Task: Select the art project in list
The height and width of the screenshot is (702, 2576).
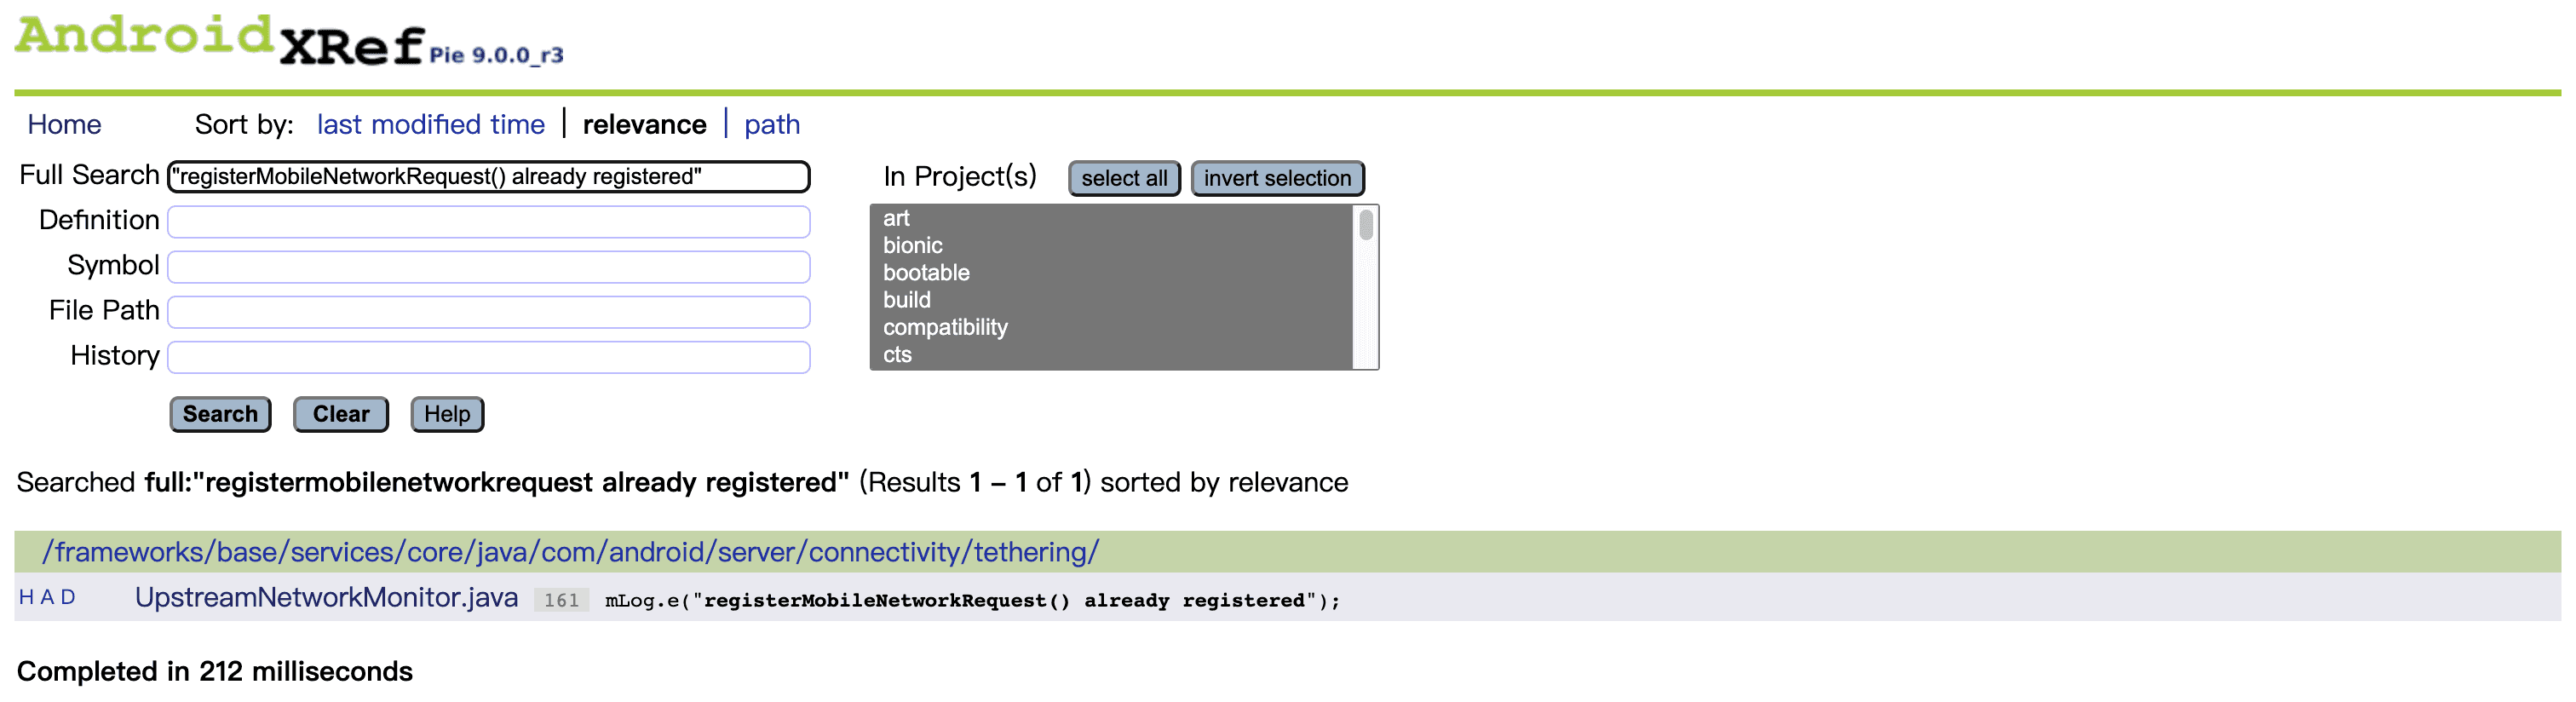Action: click(896, 218)
